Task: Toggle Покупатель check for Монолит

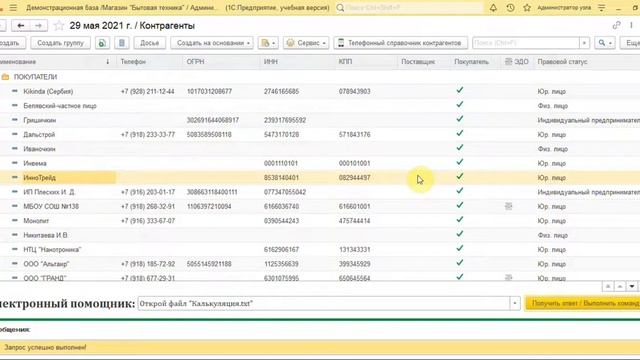Action: (x=460, y=220)
